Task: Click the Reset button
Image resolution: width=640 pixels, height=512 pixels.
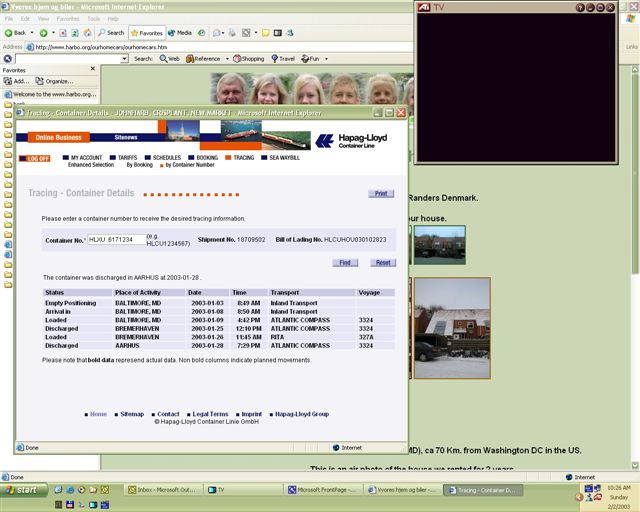Action: [383, 263]
